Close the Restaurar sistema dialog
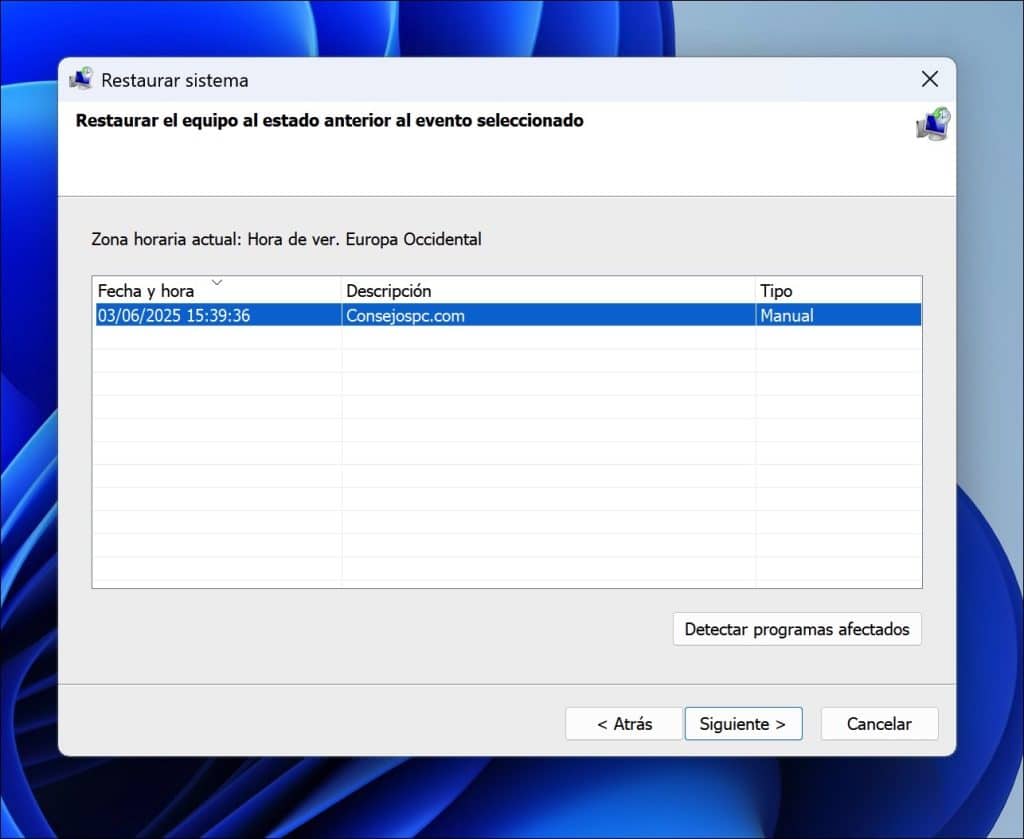This screenshot has width=1024, height=839. (x=929, y=80)
